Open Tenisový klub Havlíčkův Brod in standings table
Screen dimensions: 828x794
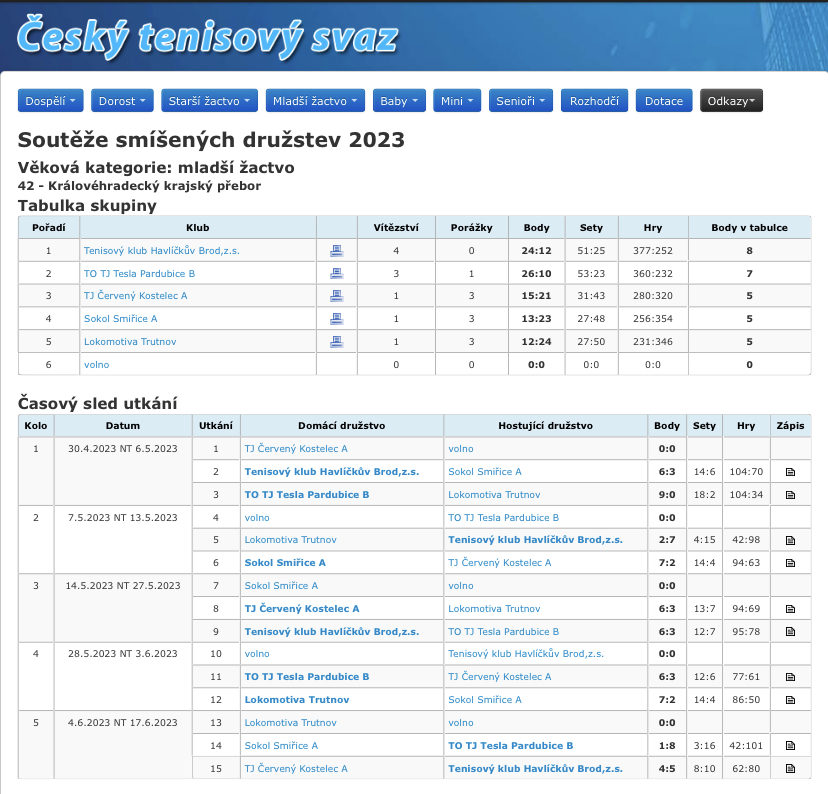[162, 251]
